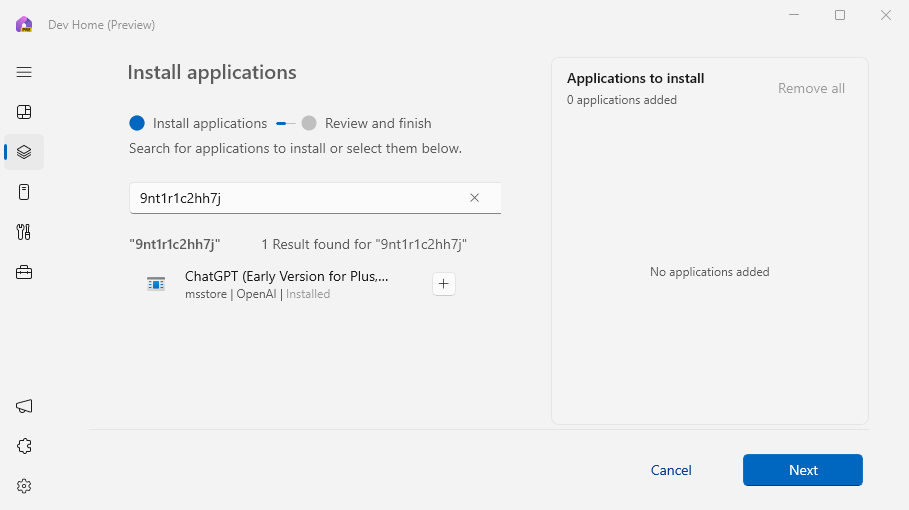Open the Environments sidebar icon
909x510 pixels.
coord(24,192)
